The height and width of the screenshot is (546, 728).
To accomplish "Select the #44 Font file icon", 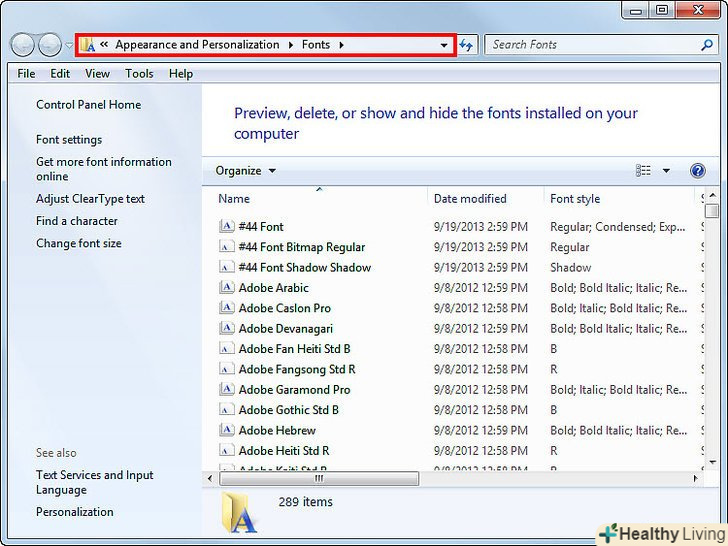I will [226, 227].
